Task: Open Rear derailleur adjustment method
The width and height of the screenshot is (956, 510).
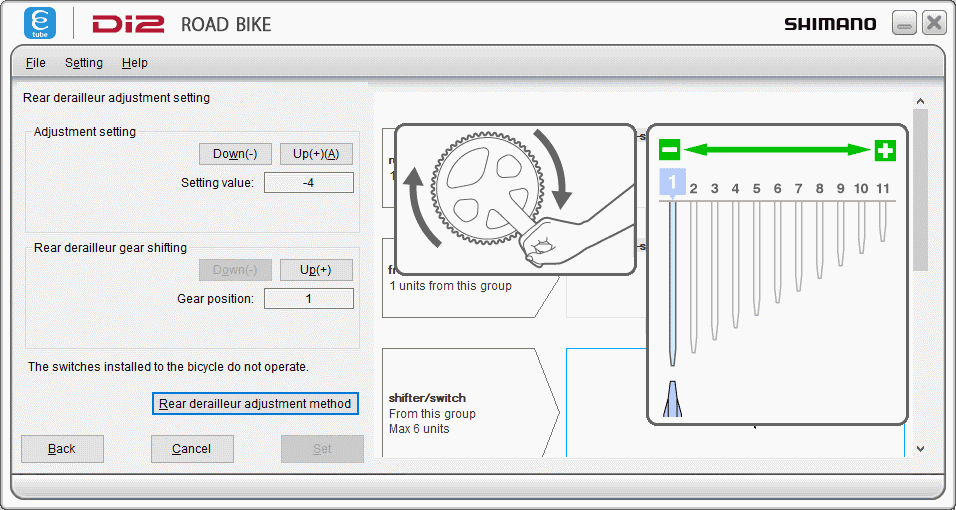Action: [255, 403]
